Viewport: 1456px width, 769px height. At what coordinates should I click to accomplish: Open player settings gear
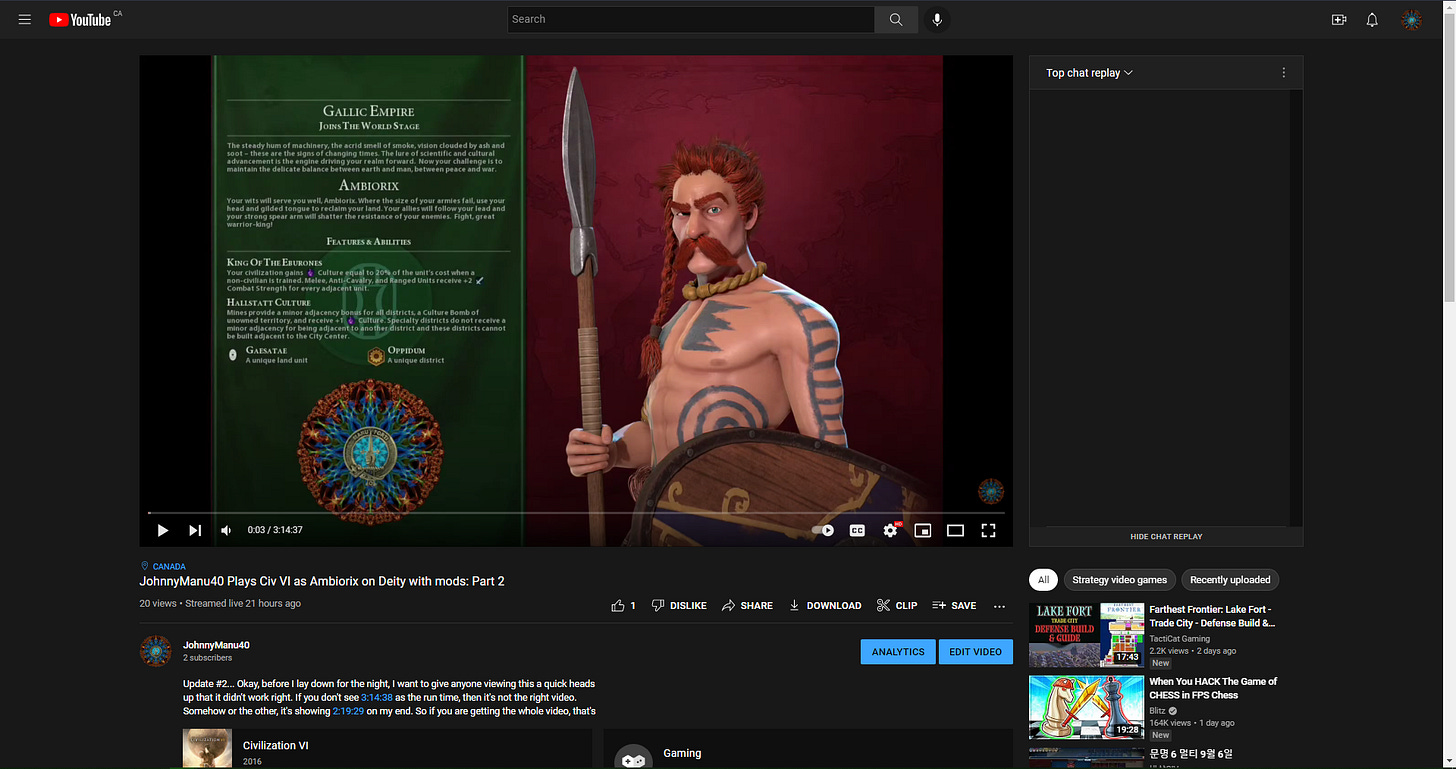890,530
